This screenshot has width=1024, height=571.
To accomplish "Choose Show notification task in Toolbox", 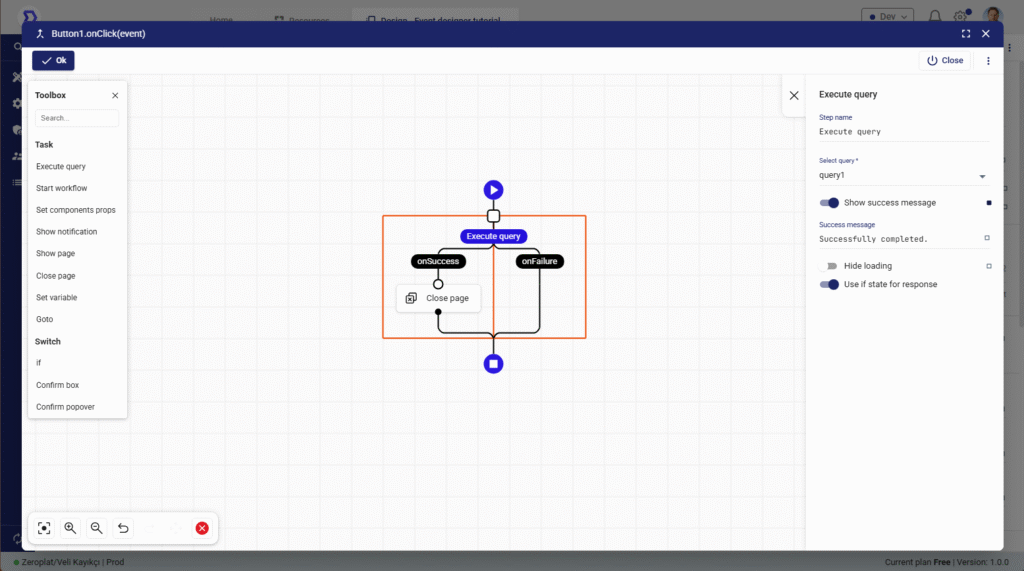I will tap(67, 232).
